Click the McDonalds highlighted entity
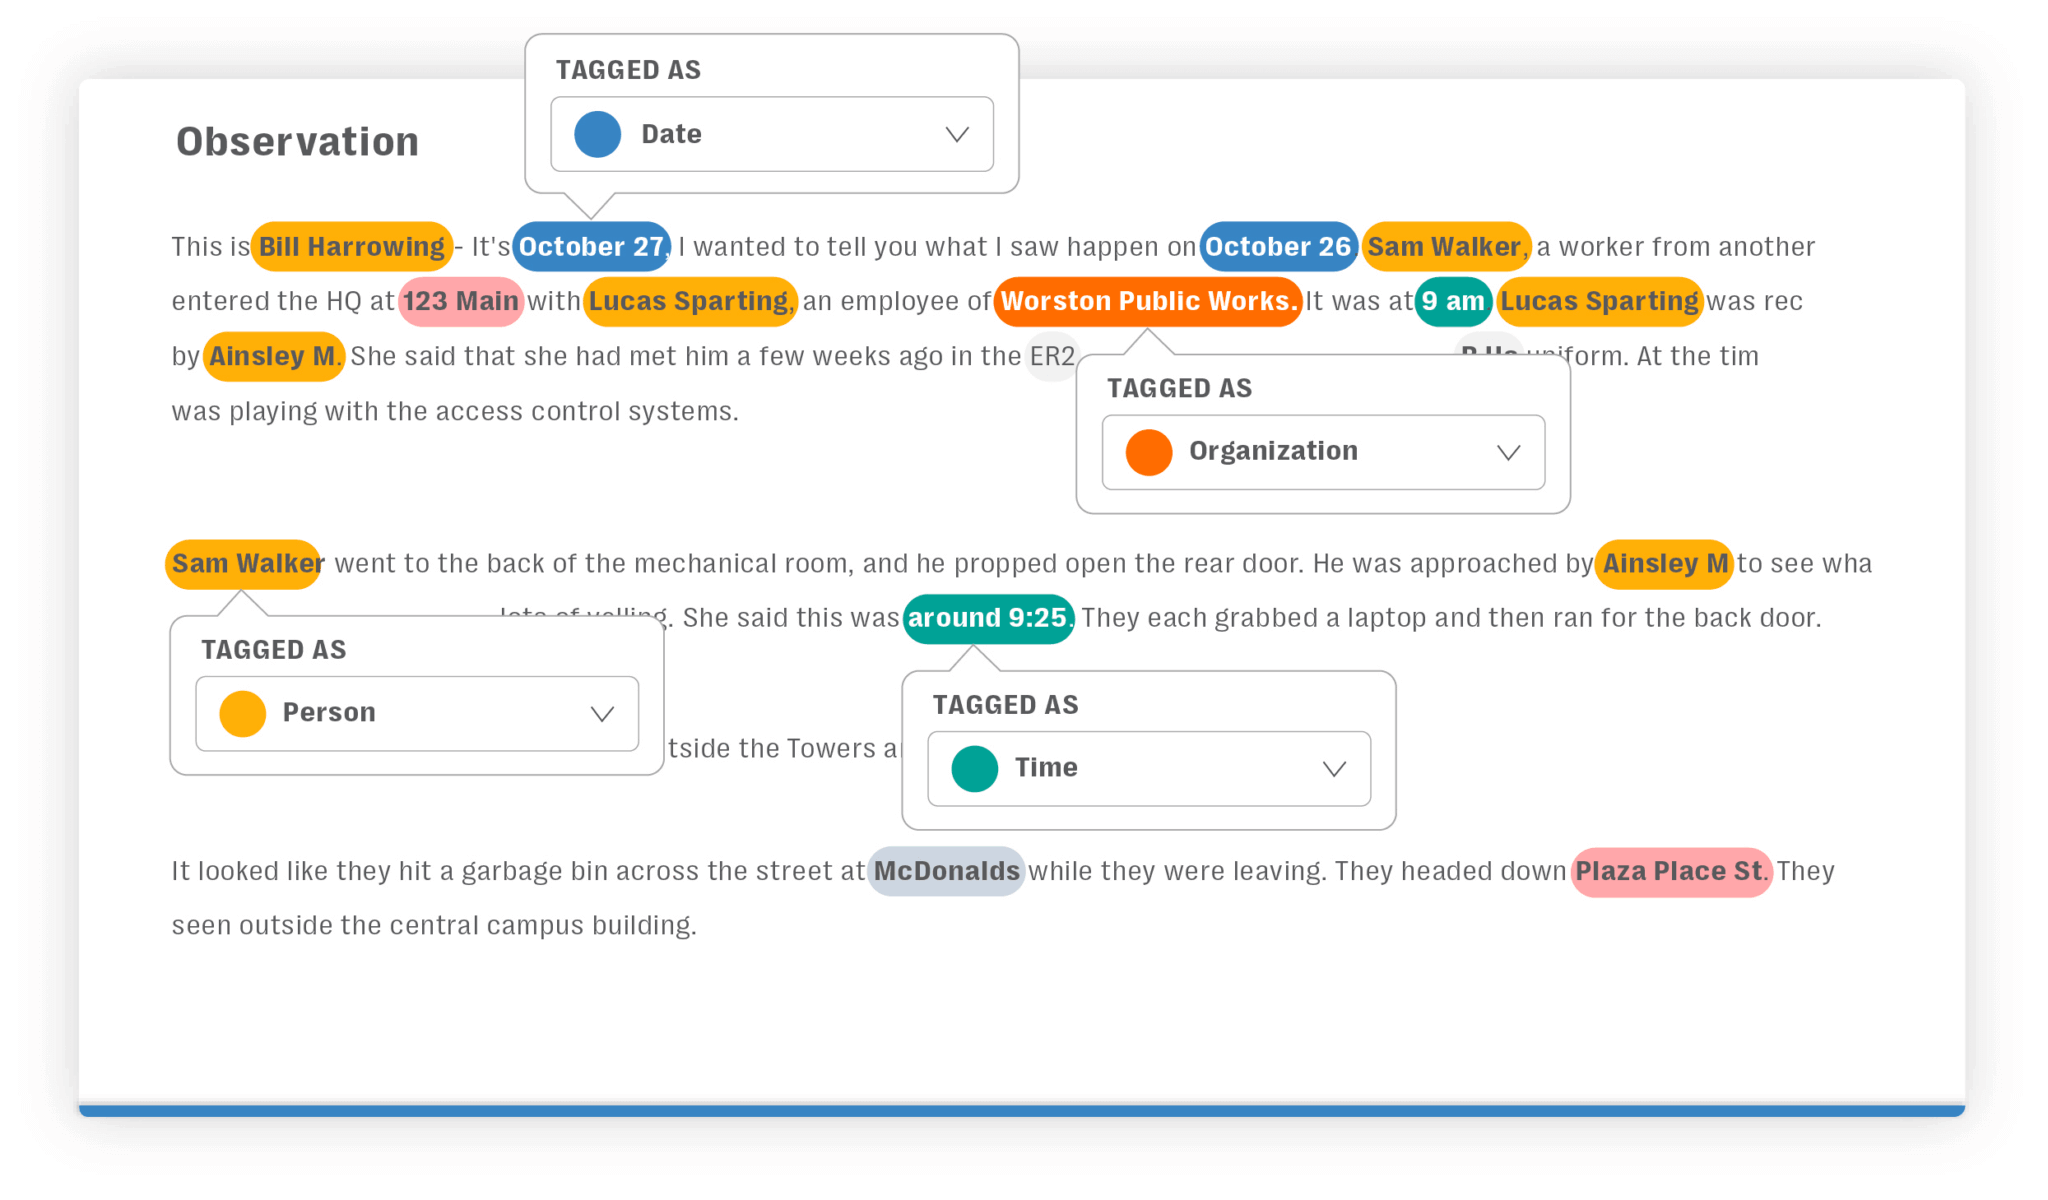Screen dimensions: 2048x1200 point(945,871)
